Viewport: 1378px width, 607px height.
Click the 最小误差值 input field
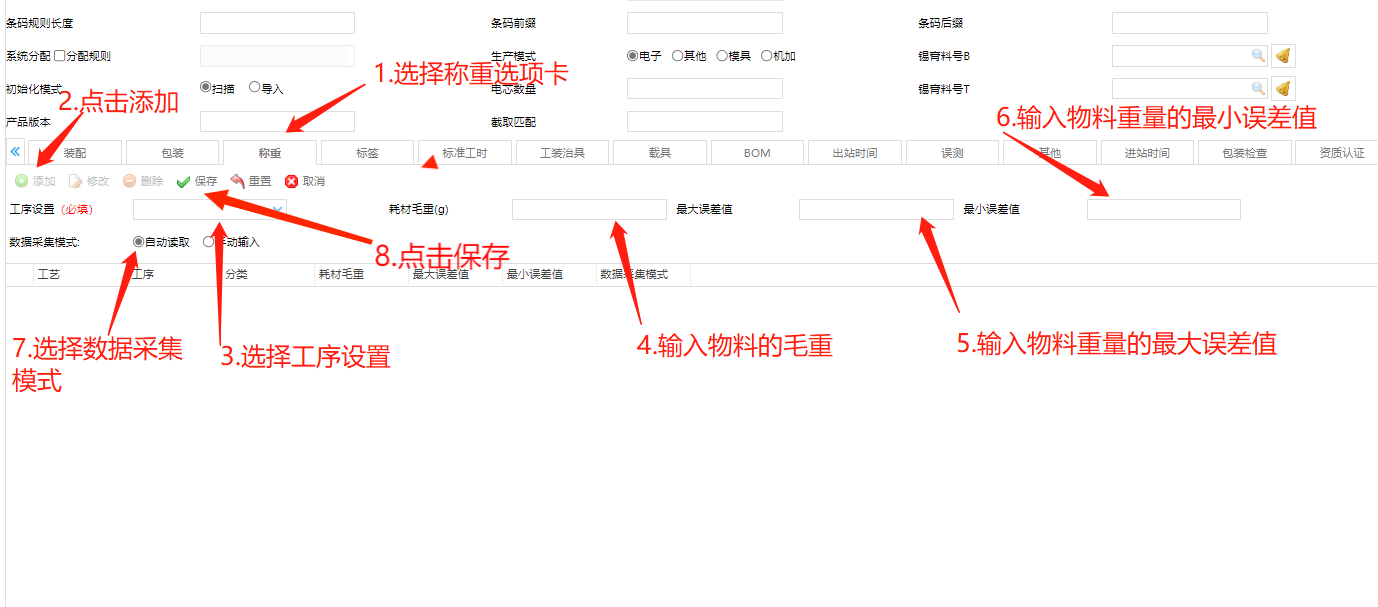coord(1163,209)
